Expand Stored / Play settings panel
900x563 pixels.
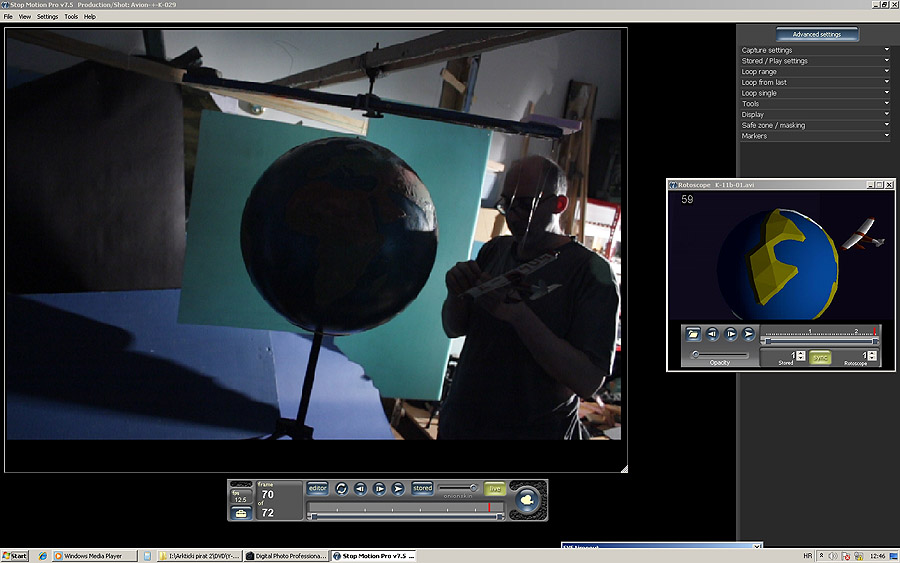[815, 61]
